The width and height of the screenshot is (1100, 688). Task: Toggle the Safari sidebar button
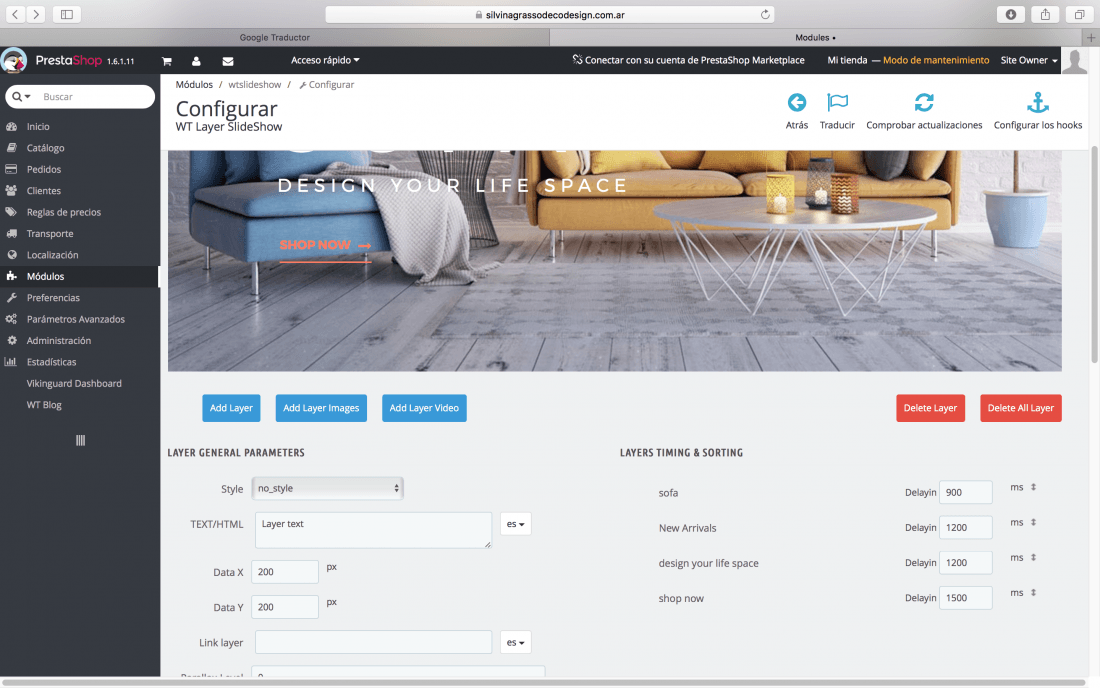click(67, 14)
